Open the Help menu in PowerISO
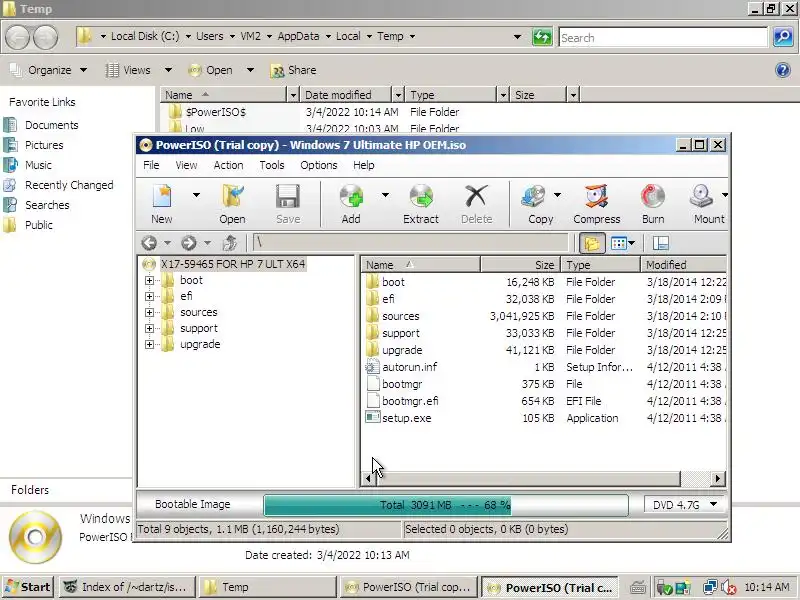This screenshot has width=800, height=600. pyautogui.click(x=363, y=165)
